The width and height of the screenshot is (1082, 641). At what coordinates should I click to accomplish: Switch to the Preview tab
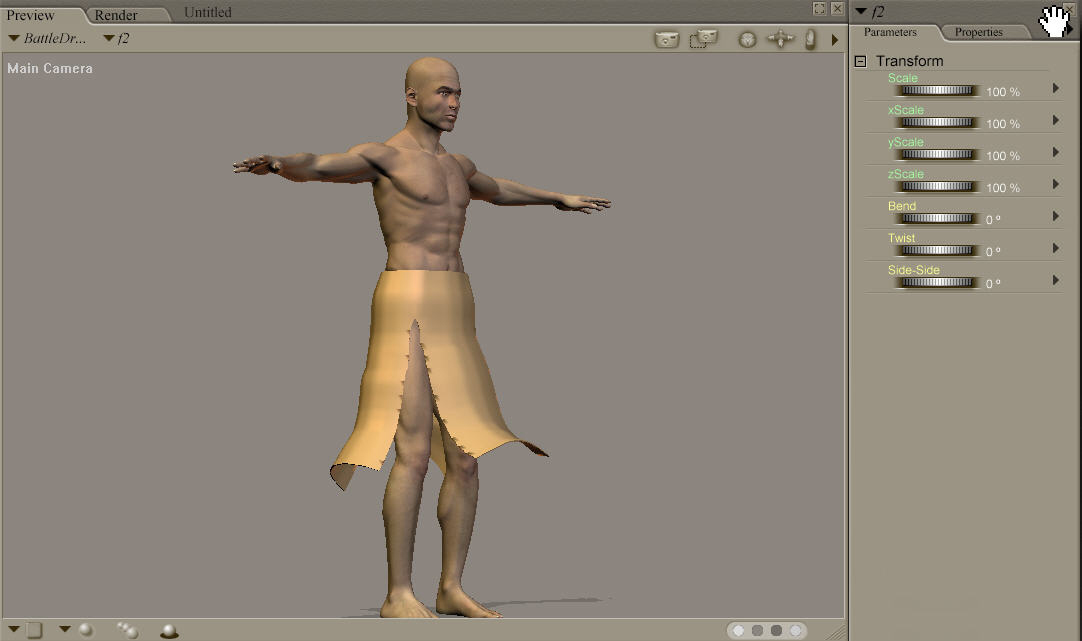[30, 15]
